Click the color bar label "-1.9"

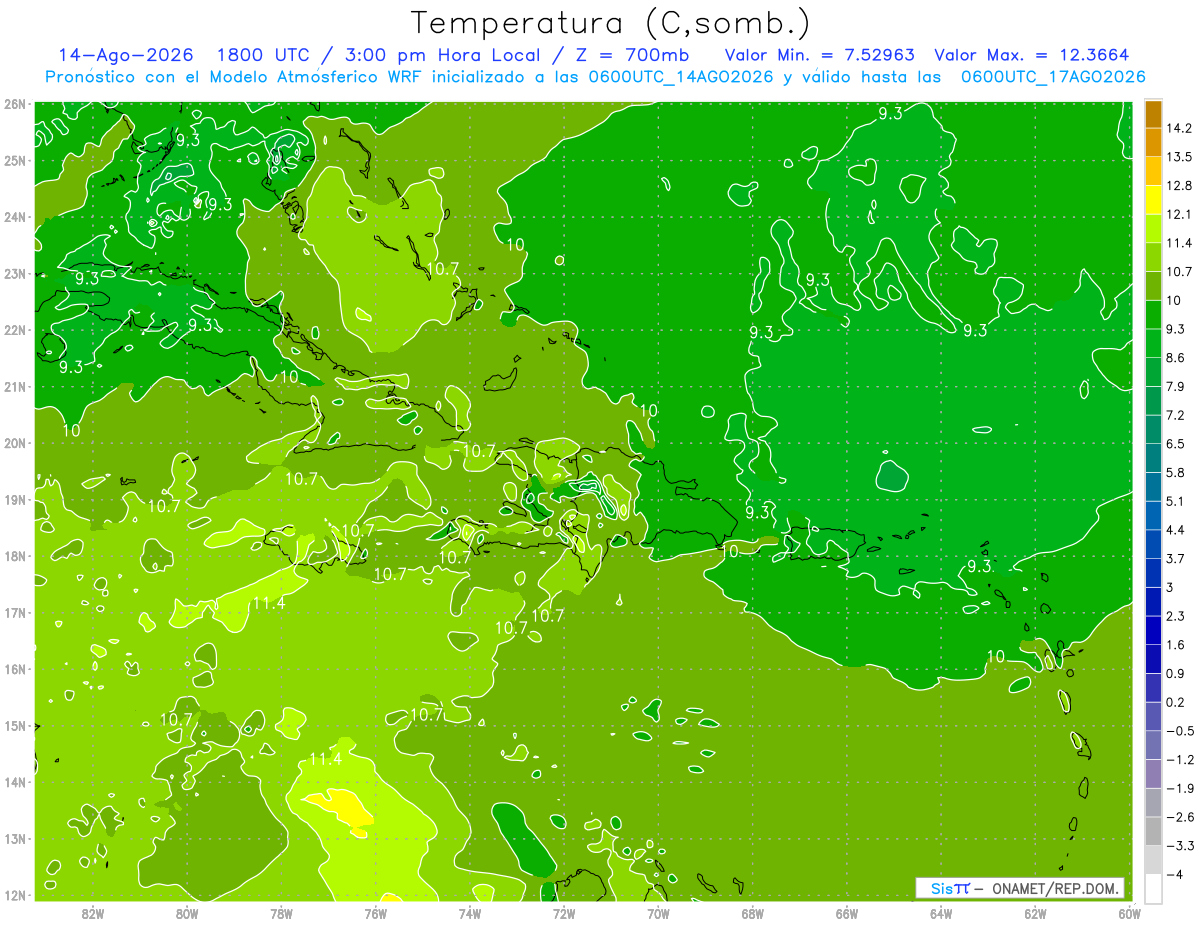[x=1180, y=788]
